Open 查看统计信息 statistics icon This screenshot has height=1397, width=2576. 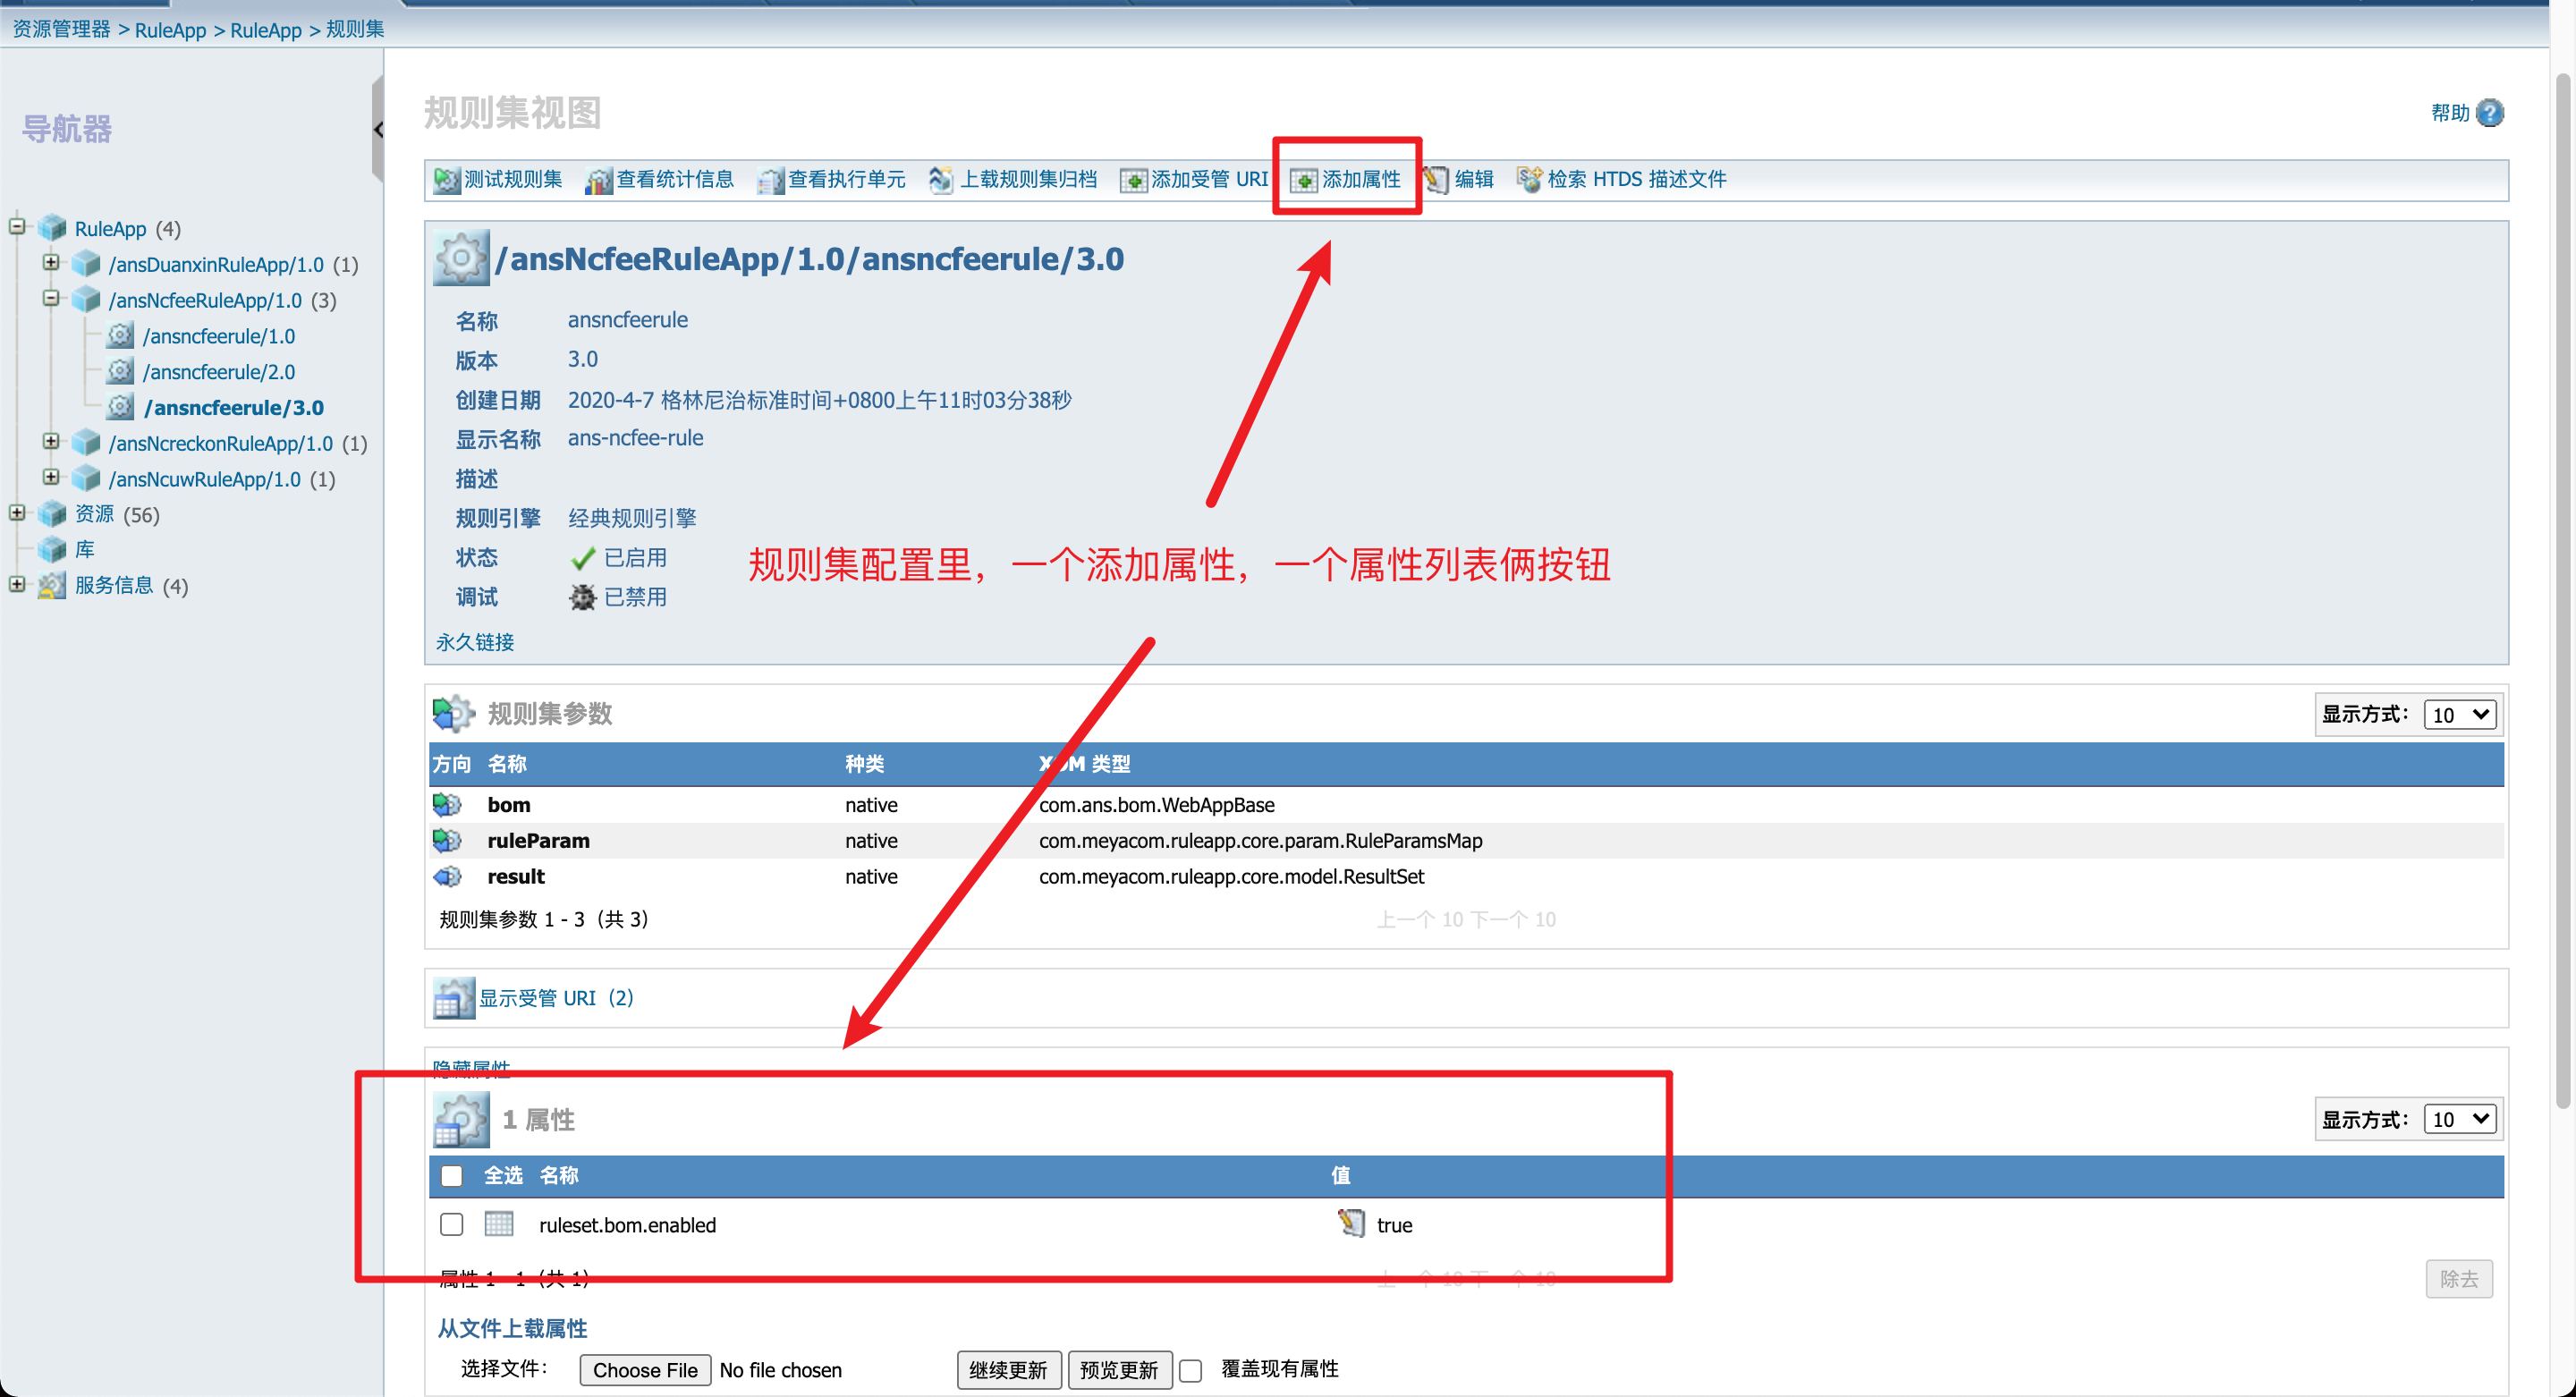pos(598,180)
